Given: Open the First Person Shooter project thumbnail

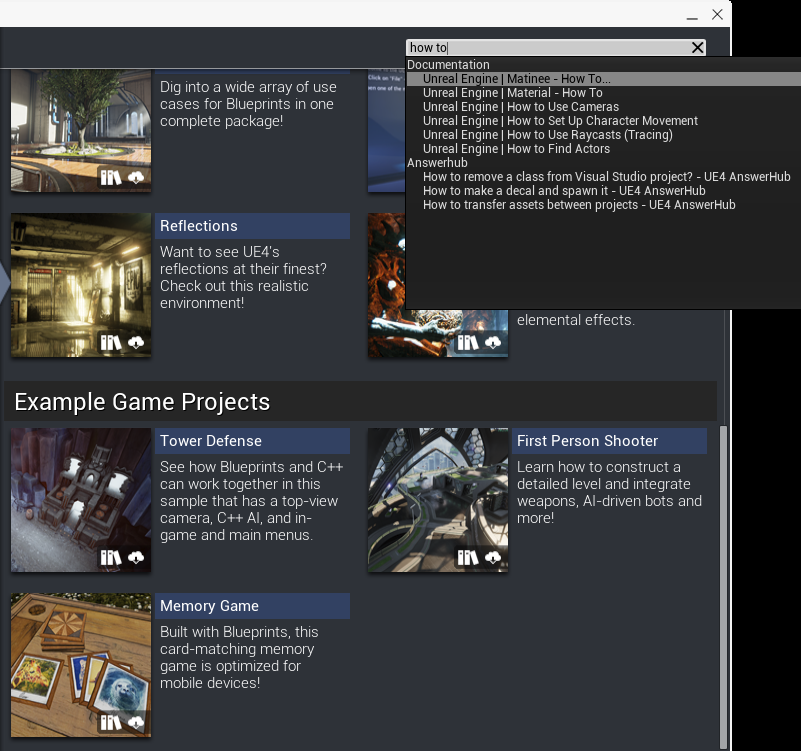Looking at the screenshot, I should pyautogui.click(x=438, y=500).
